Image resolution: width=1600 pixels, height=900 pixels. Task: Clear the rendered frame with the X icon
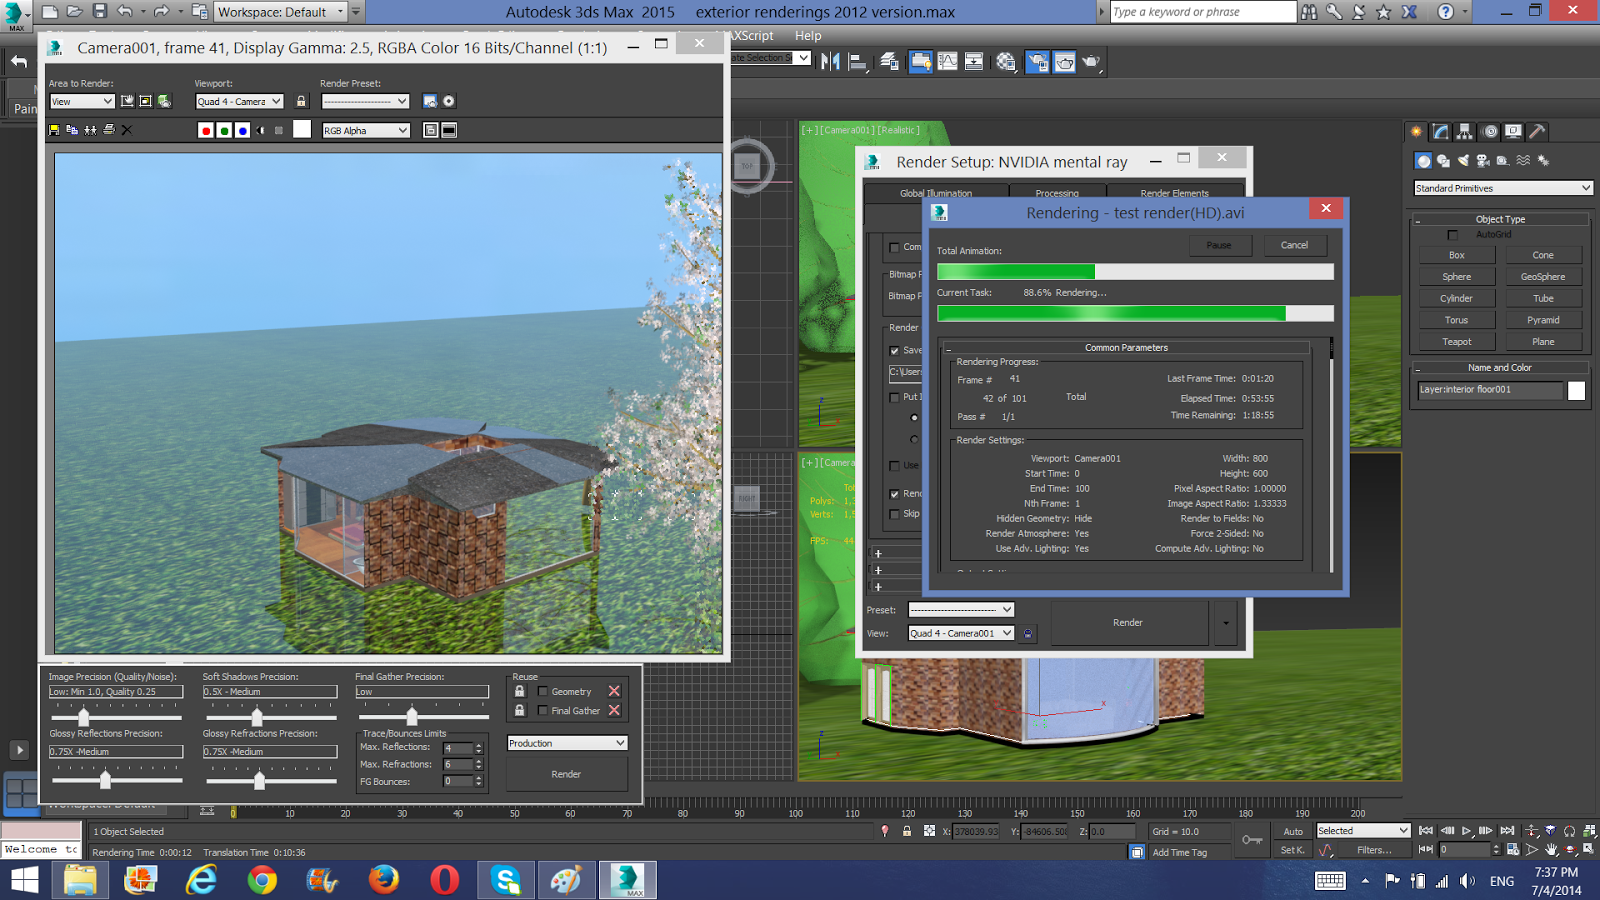point(127,130)
